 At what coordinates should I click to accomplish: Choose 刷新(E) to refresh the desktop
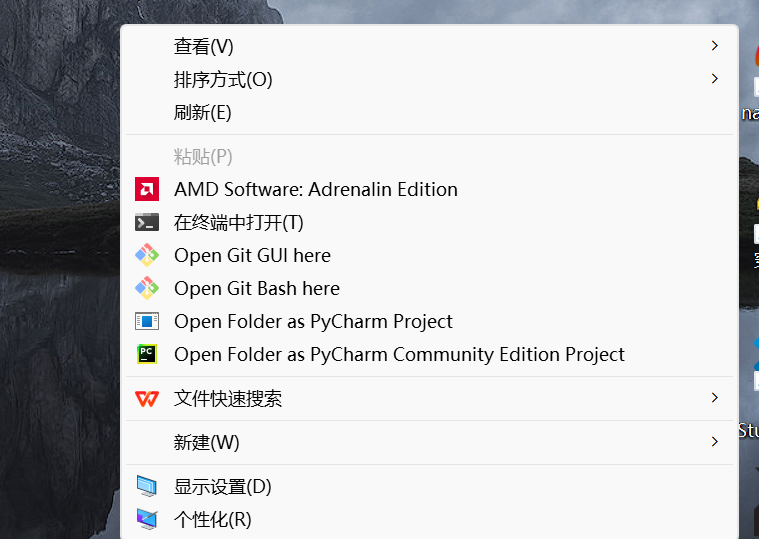coord(202,112)
